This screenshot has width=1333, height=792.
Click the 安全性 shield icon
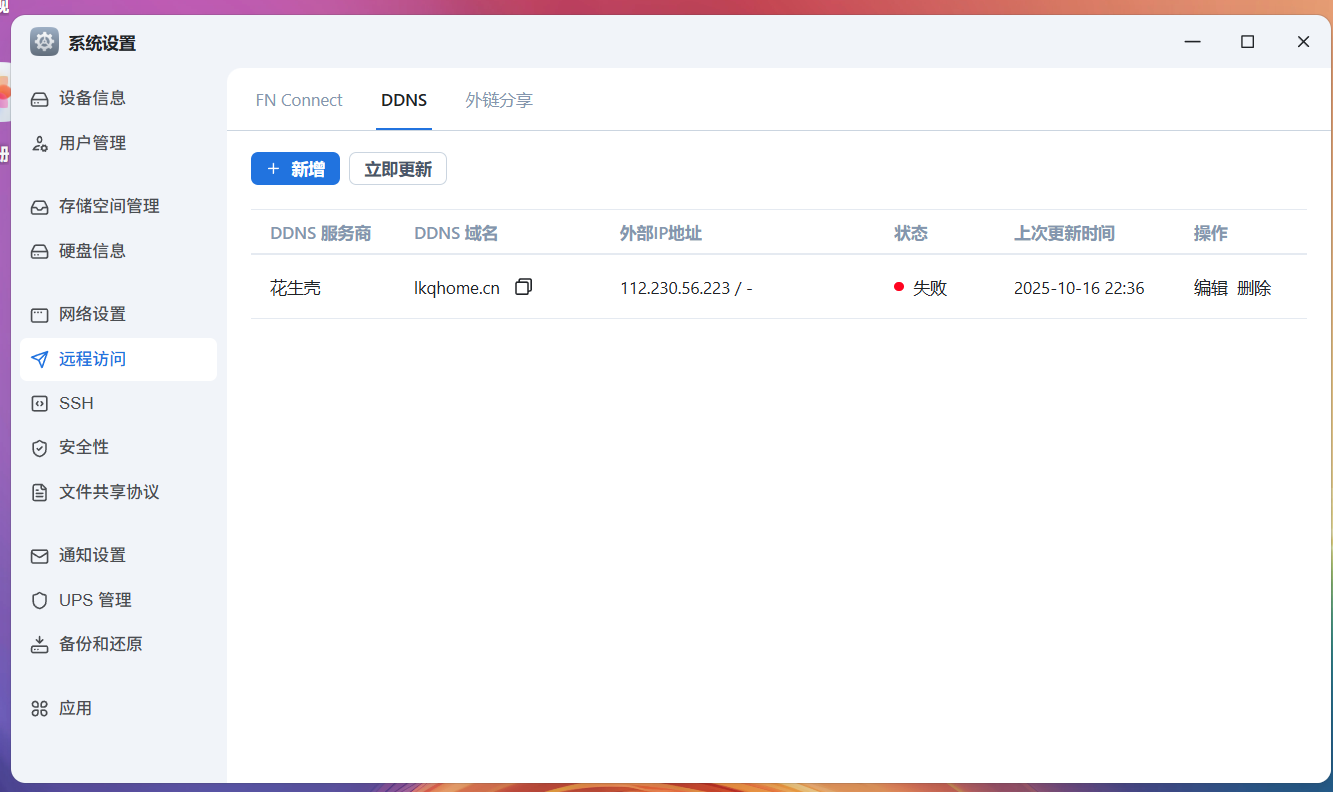click(40, 448)
